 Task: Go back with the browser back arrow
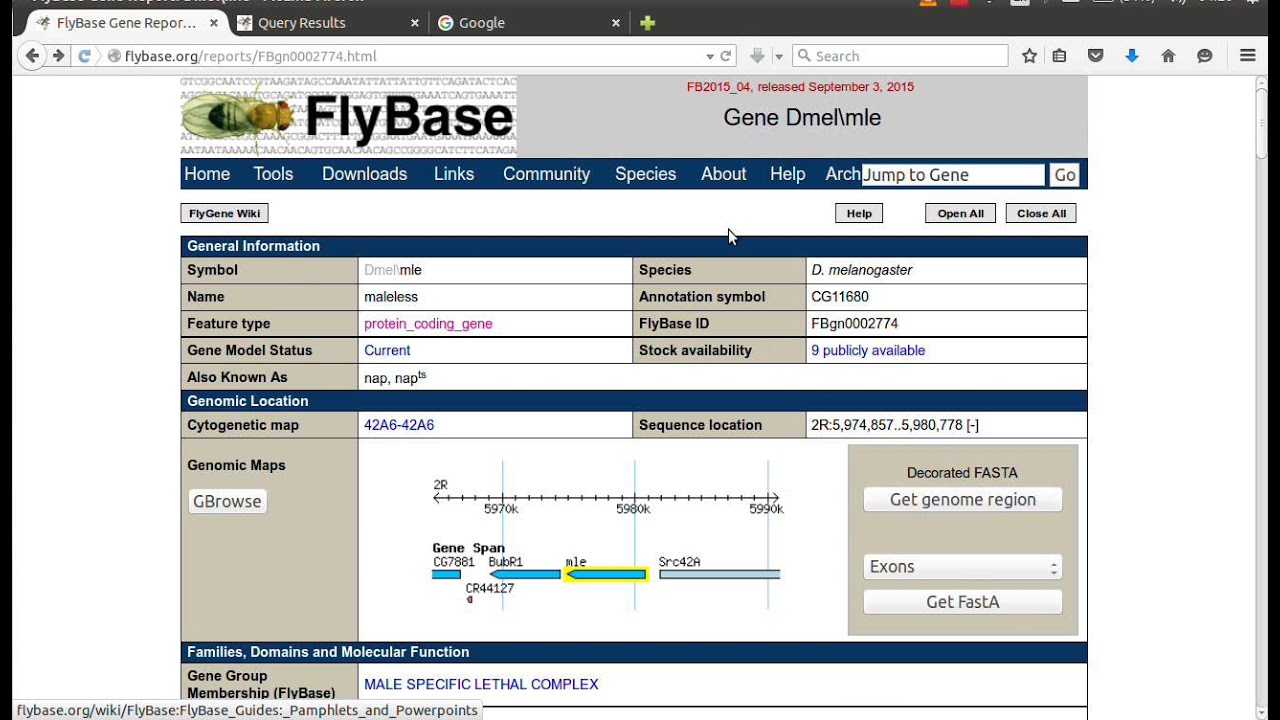tap(32, 56)
